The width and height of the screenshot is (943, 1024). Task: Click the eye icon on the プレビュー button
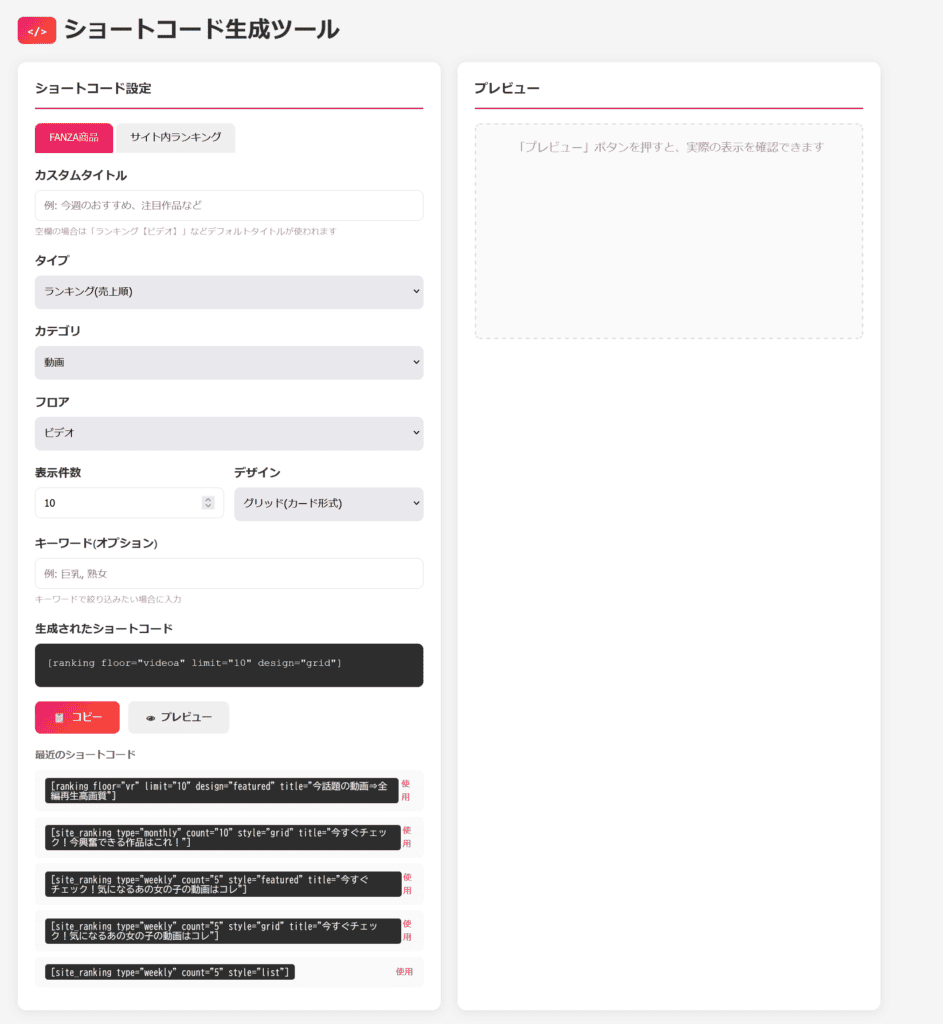coord(150,718)
